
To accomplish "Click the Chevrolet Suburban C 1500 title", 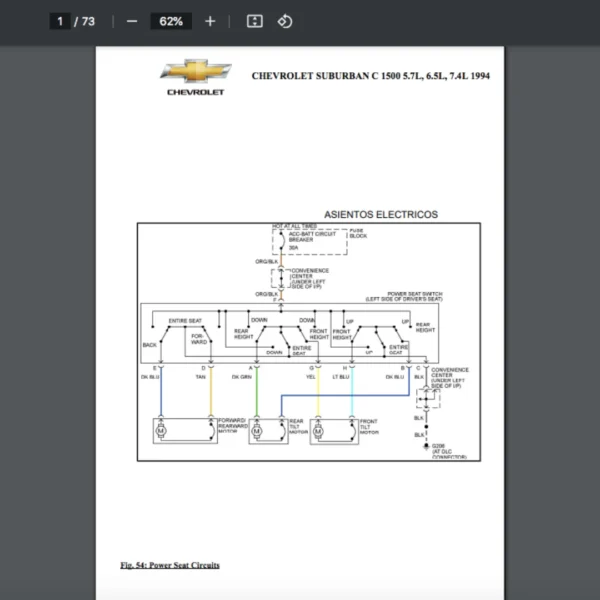I will click(370, 75).
